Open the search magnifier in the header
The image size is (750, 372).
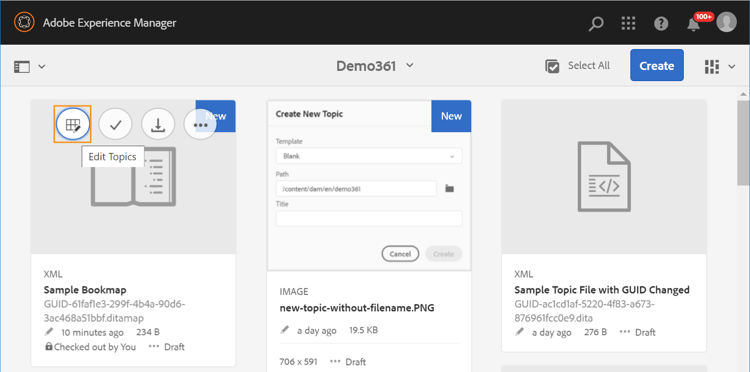(596, 23)
